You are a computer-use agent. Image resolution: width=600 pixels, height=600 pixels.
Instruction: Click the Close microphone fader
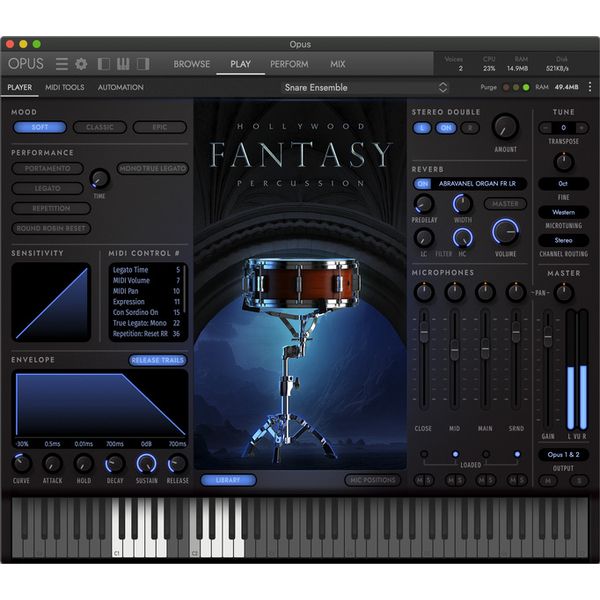424,331
